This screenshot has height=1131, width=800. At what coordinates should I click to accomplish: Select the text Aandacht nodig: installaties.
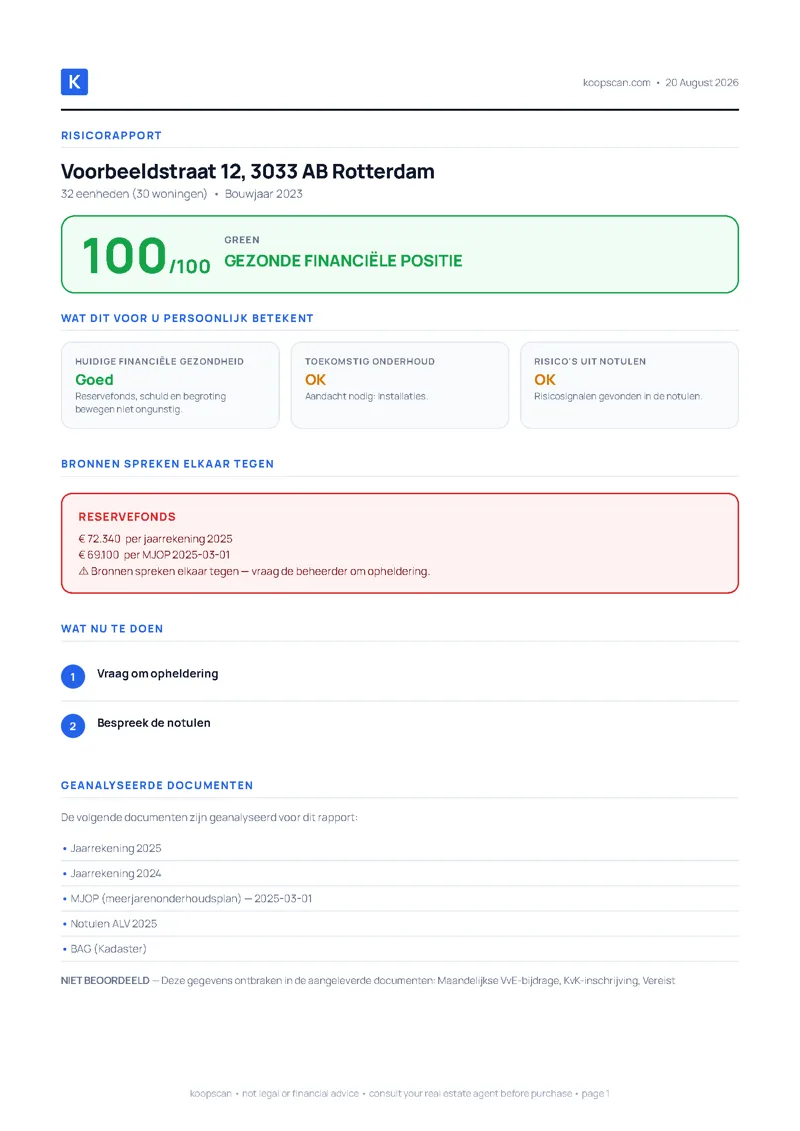[366, 397]
